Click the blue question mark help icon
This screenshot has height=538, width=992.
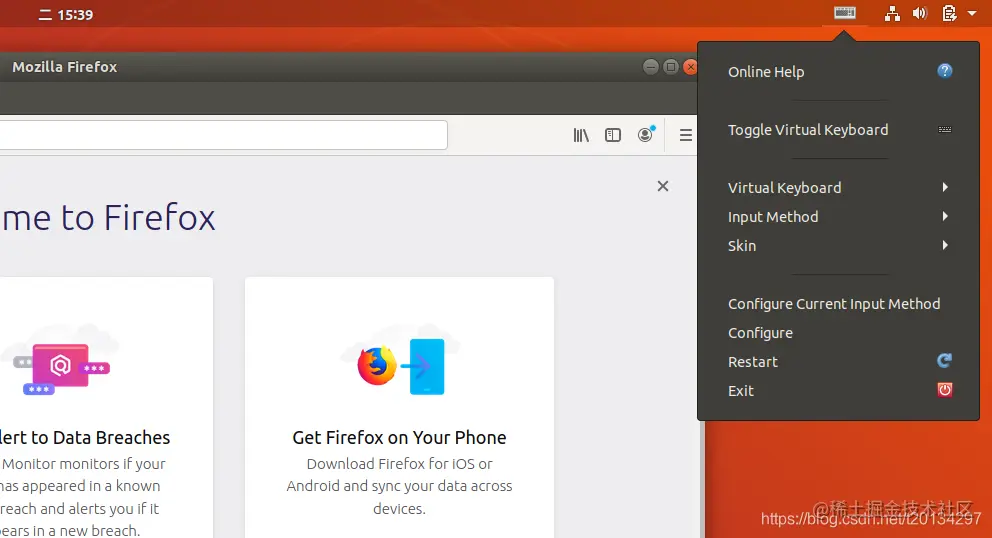945,71
